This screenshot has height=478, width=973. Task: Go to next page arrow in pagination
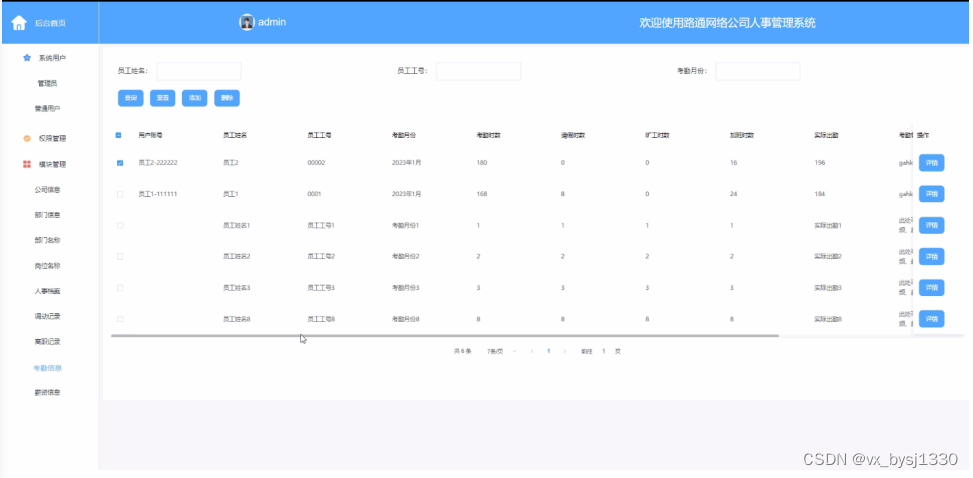tap(564, 351)
